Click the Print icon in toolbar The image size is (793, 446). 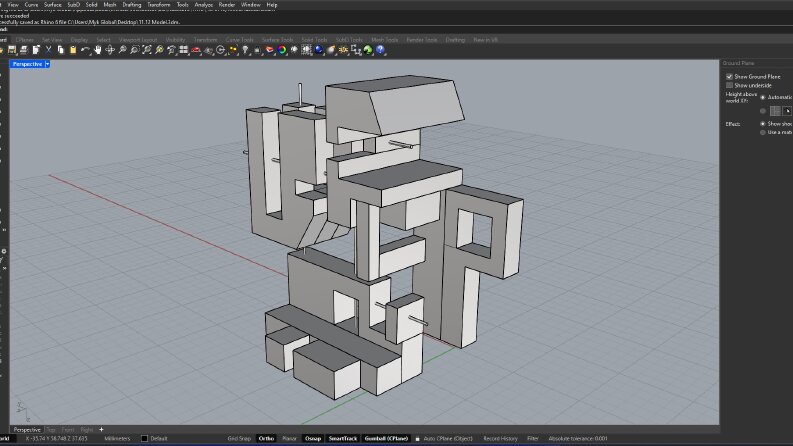pyautogui.click(x=24, y=50)
